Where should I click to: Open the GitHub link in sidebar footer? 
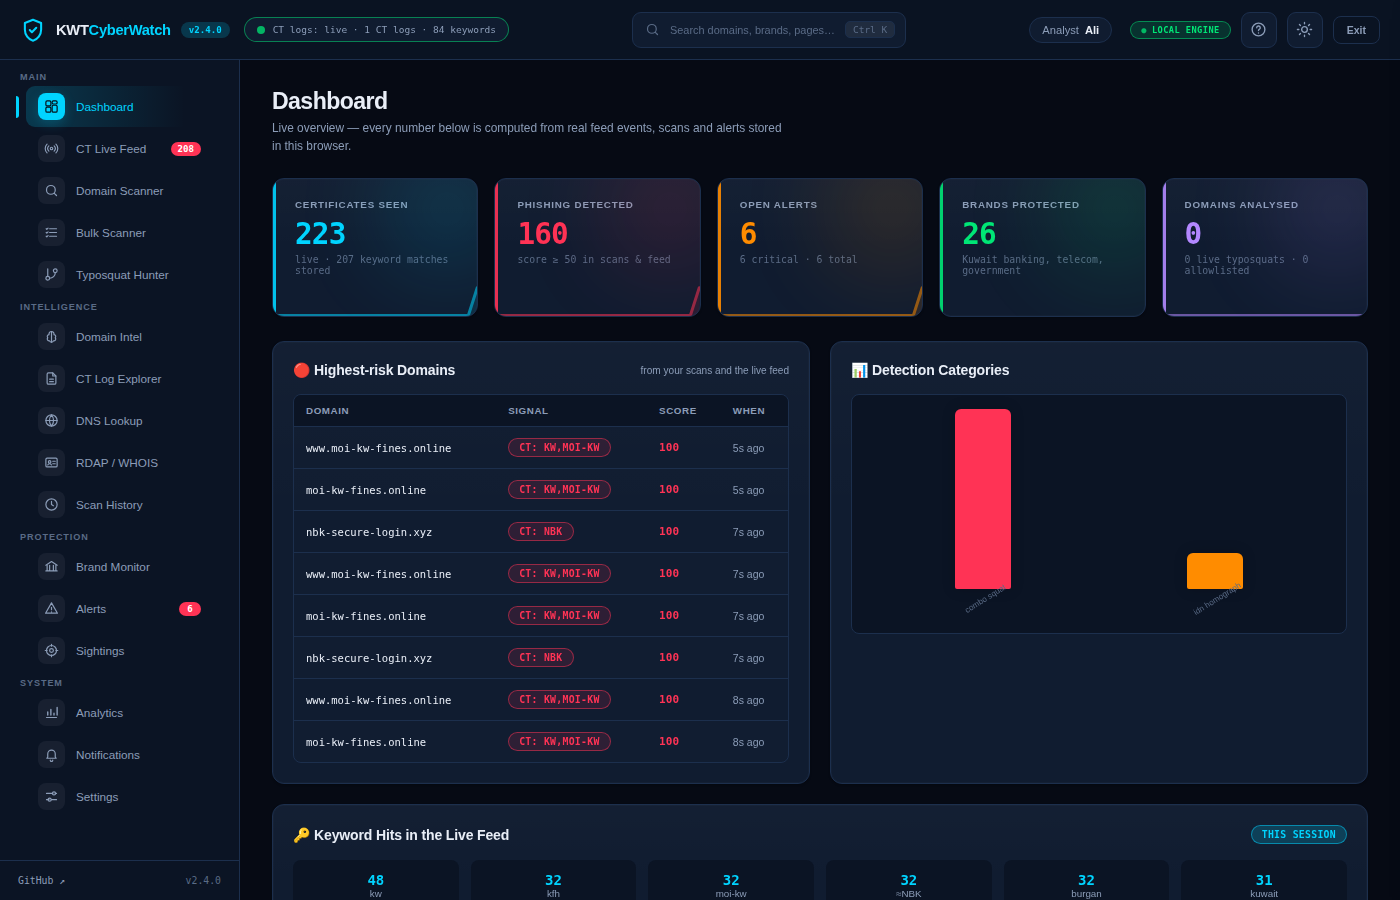click(41, 881)
